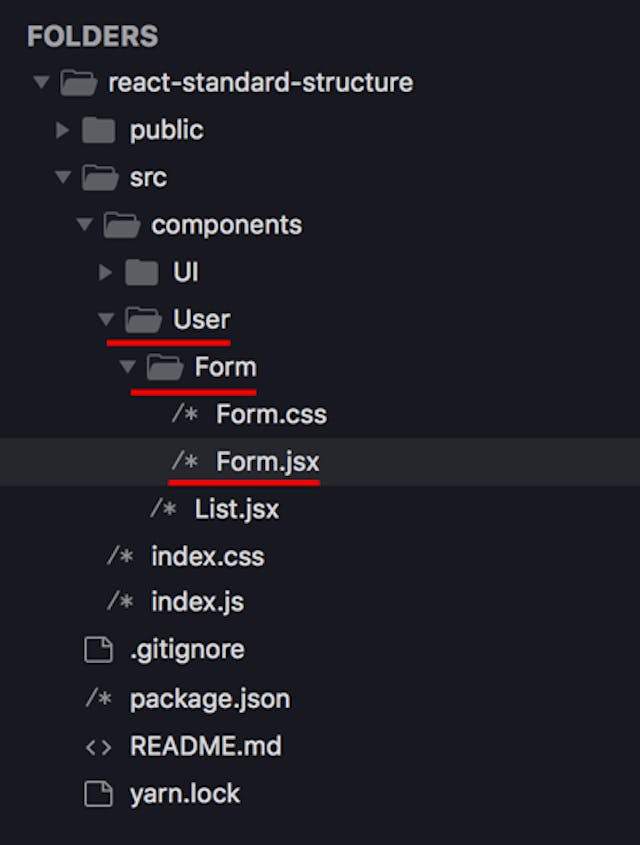Viewport: 640px width, 845px height.
Task: Select the Form.jsx file
Action: pos(268,462)
